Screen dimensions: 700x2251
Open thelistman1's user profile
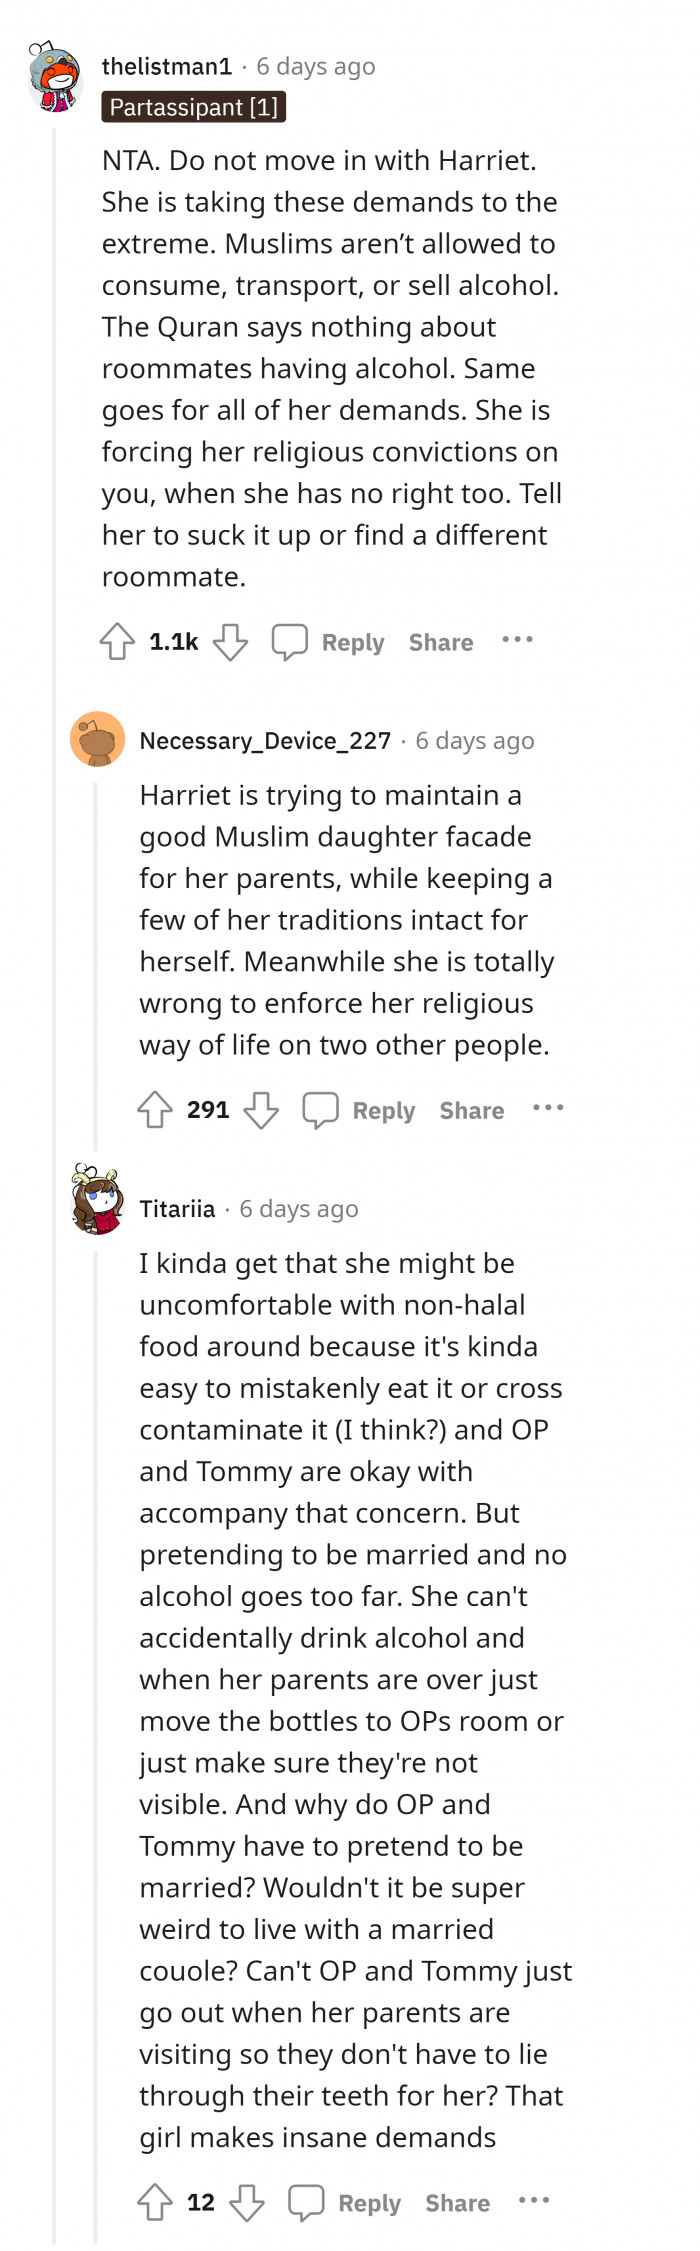point(167,67)
